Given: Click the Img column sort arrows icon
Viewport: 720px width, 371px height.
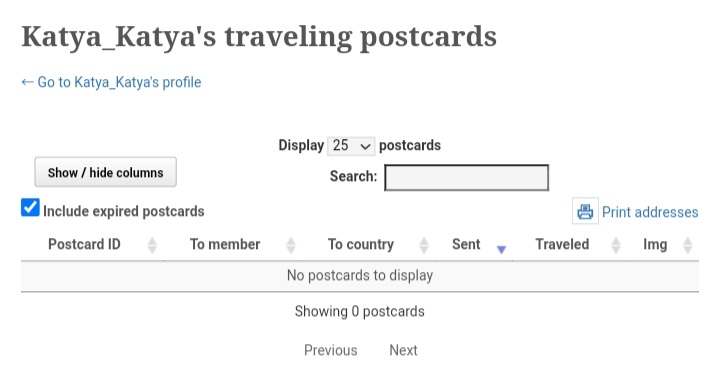Looking at the screenshot, I should [687, 245].
